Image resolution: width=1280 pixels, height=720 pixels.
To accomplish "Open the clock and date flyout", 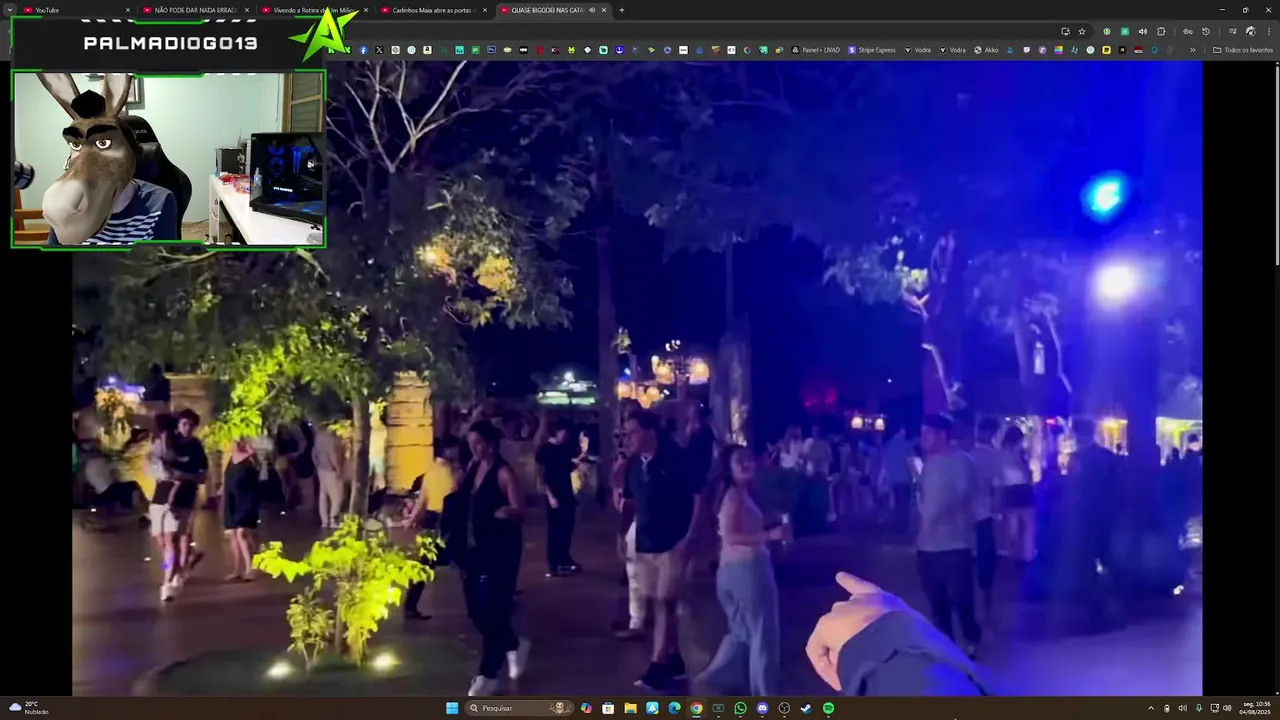I will click(x=1254, y=708).
